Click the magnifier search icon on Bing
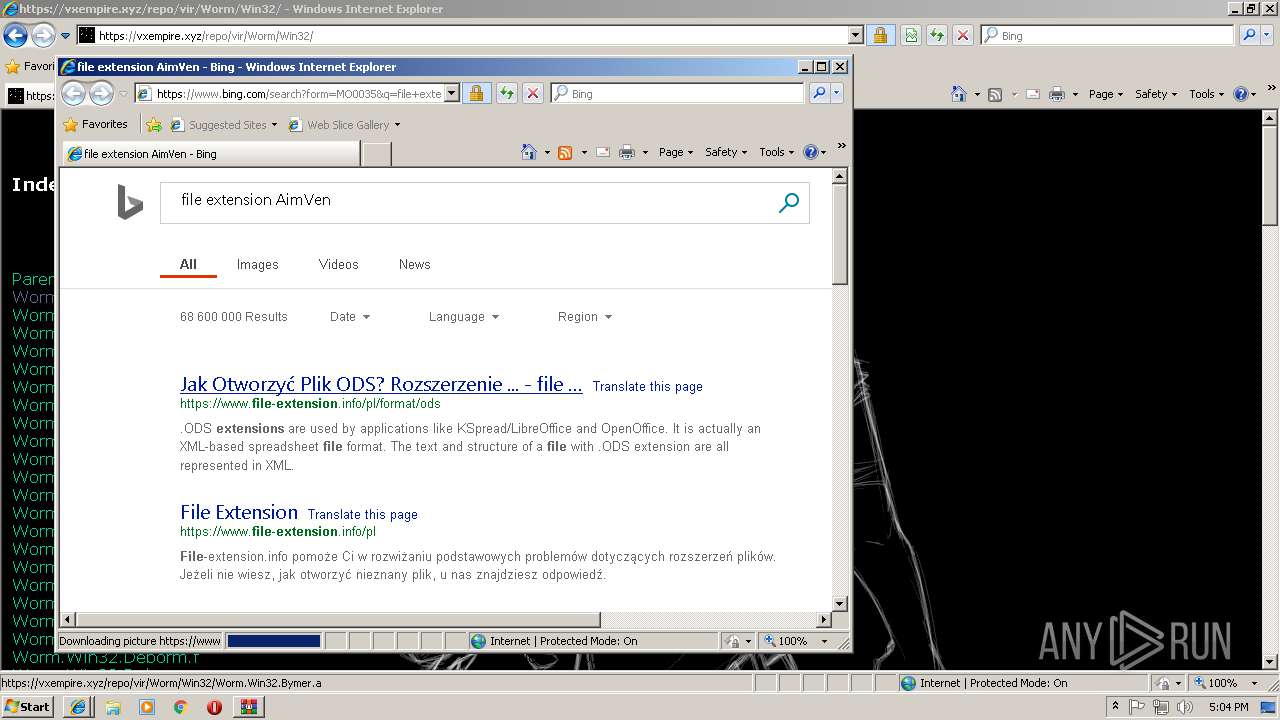1280x720 pixels. click(x=789, y=203)
